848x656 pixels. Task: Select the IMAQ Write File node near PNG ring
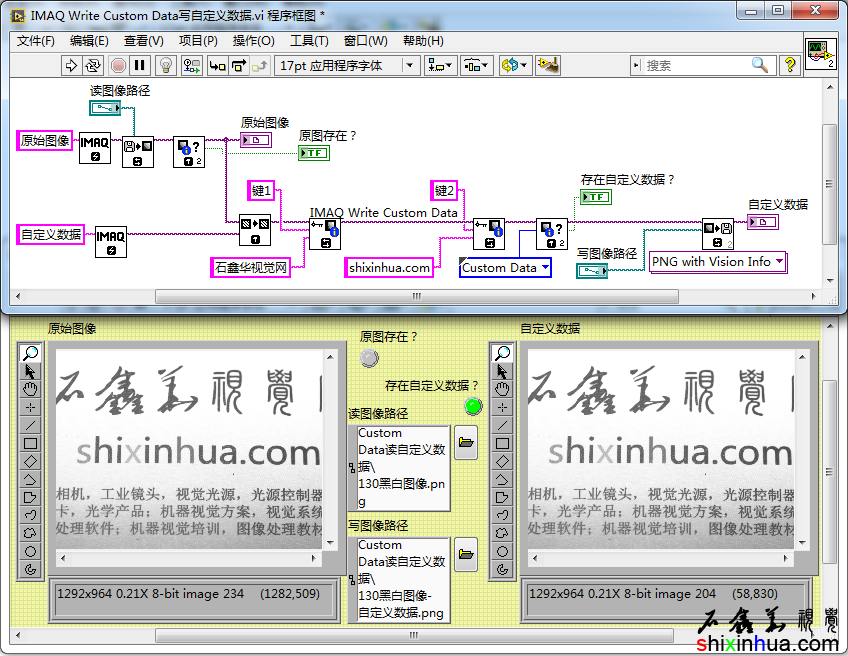pos(718,234)
